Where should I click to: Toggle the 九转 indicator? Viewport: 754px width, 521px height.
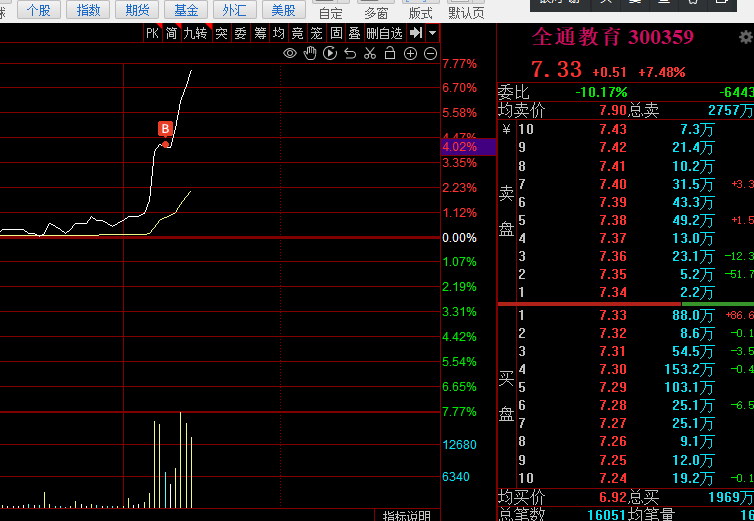[195, 33]
